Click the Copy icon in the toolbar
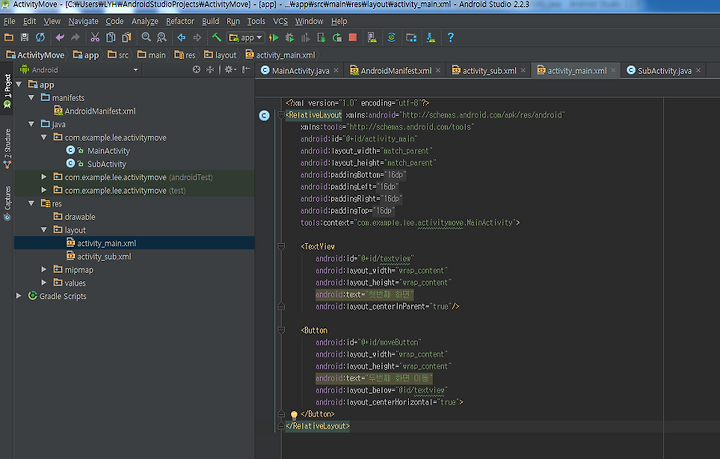Screen dimensions: 720x459 tap(111, 38)
